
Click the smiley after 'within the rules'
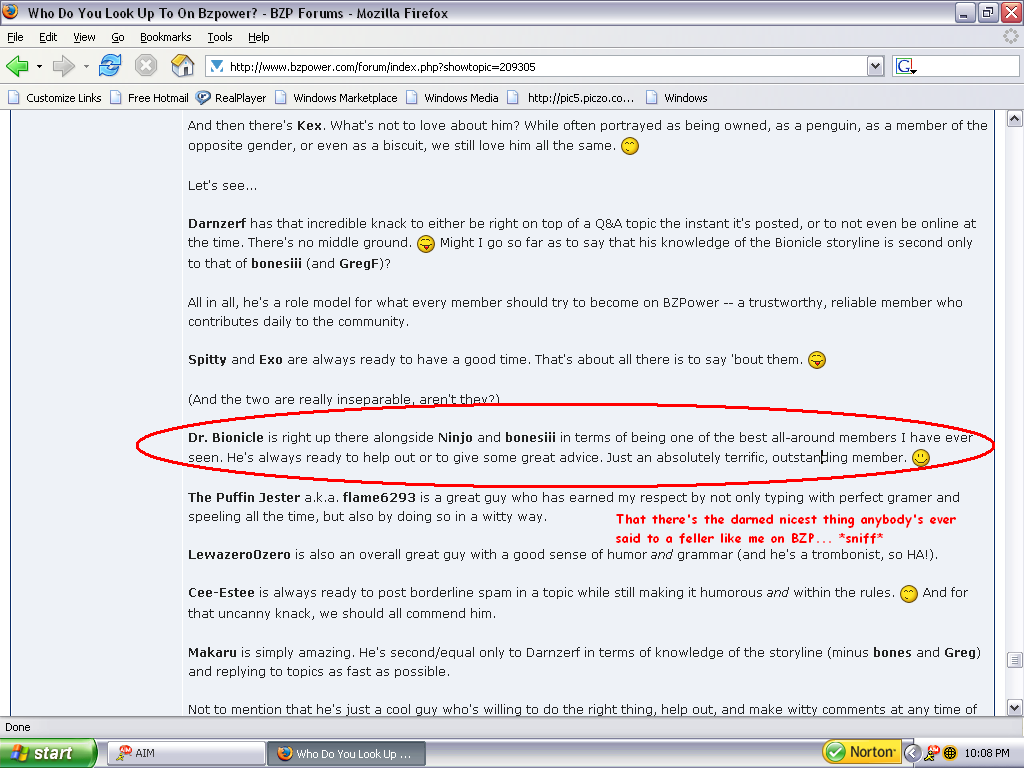909,594
